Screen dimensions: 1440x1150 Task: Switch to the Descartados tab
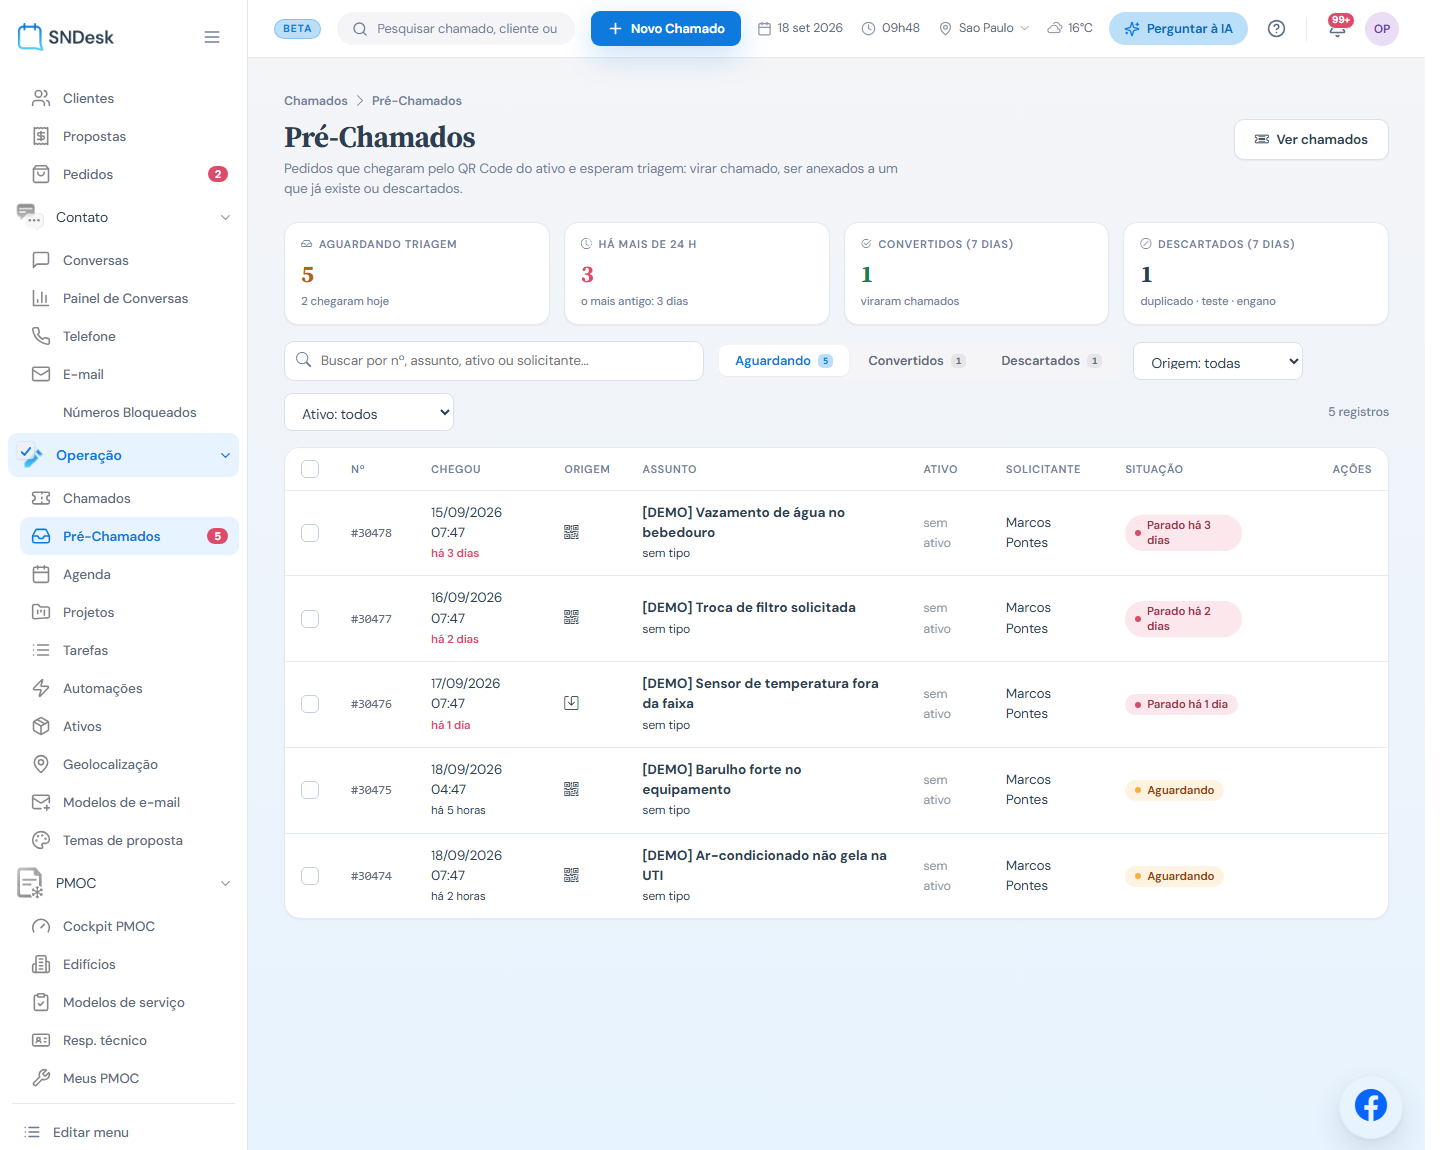(x=1050, y=360)
